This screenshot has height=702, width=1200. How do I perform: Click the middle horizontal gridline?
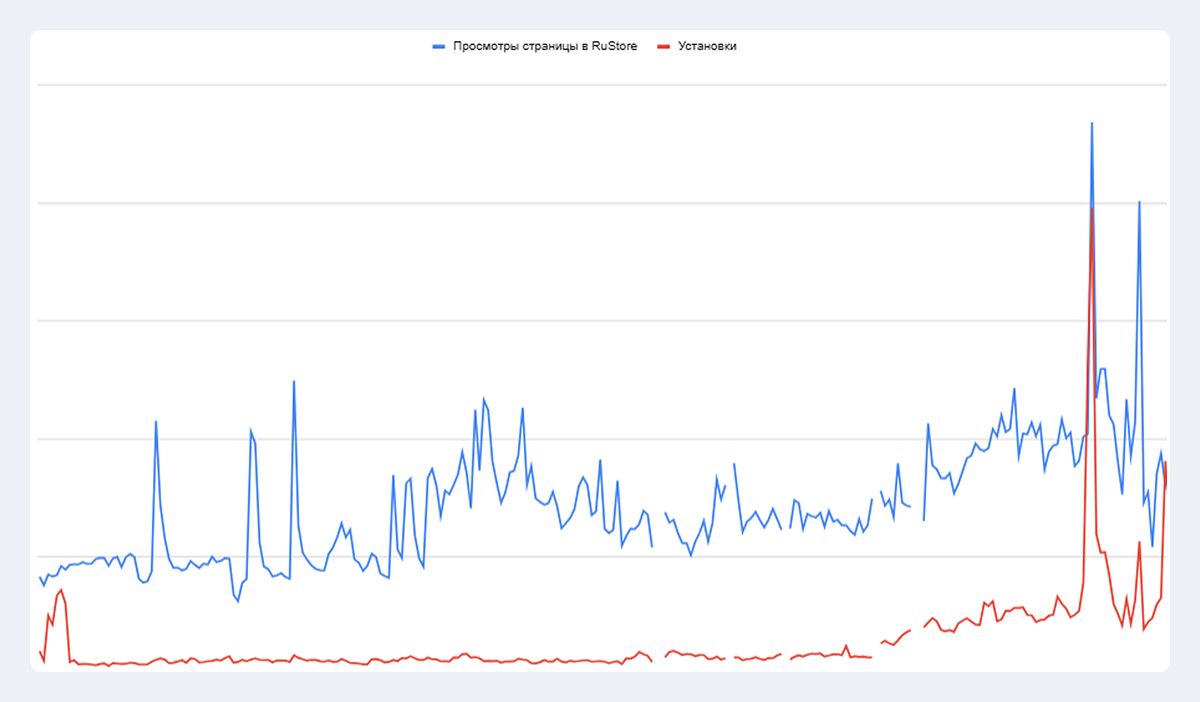coord(600,321)
